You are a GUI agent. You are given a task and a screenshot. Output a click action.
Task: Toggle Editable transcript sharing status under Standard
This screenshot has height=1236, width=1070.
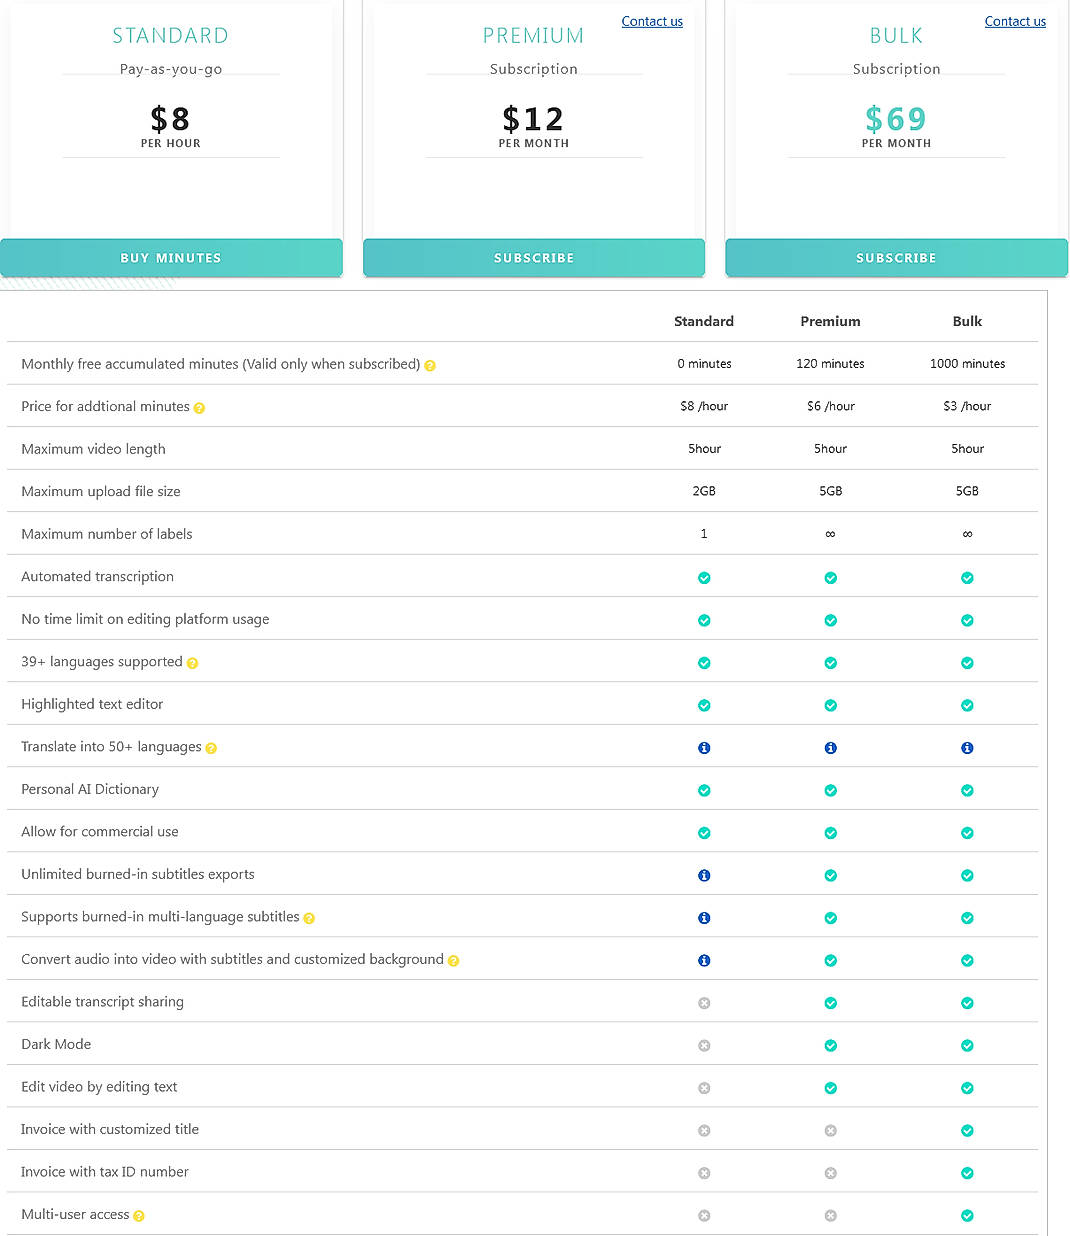tap(704, 1002)
